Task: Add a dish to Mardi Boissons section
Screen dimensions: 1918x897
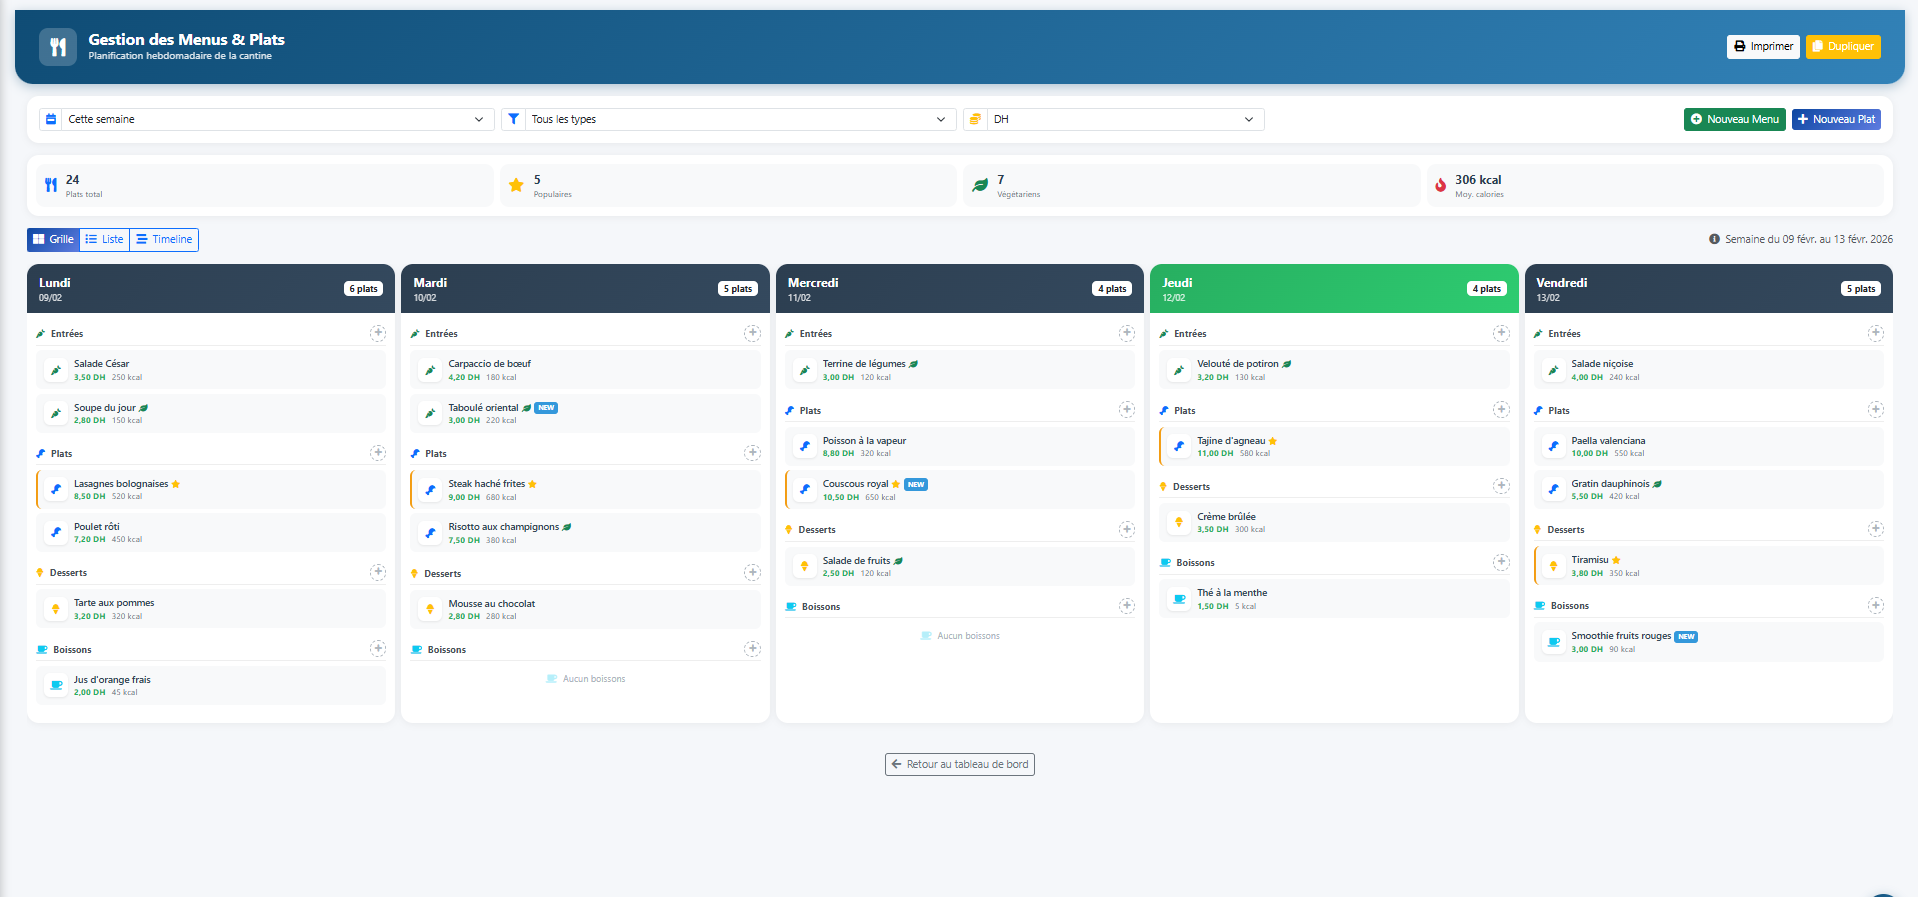Action: point(752,649)
